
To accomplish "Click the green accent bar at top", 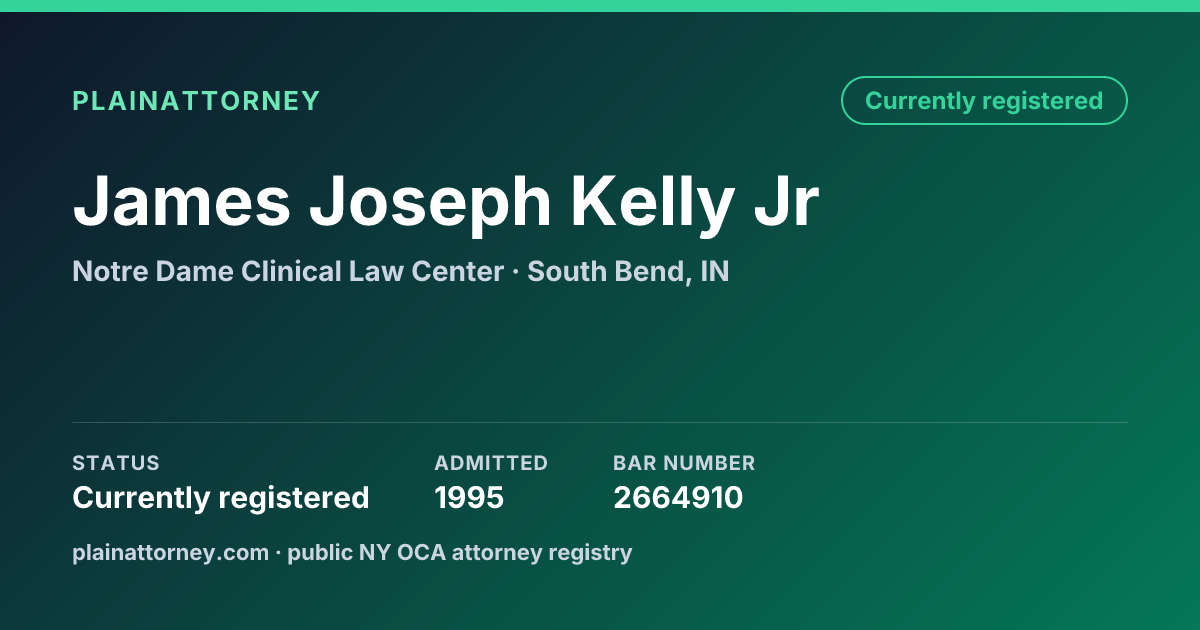I will tap(600, 6).
